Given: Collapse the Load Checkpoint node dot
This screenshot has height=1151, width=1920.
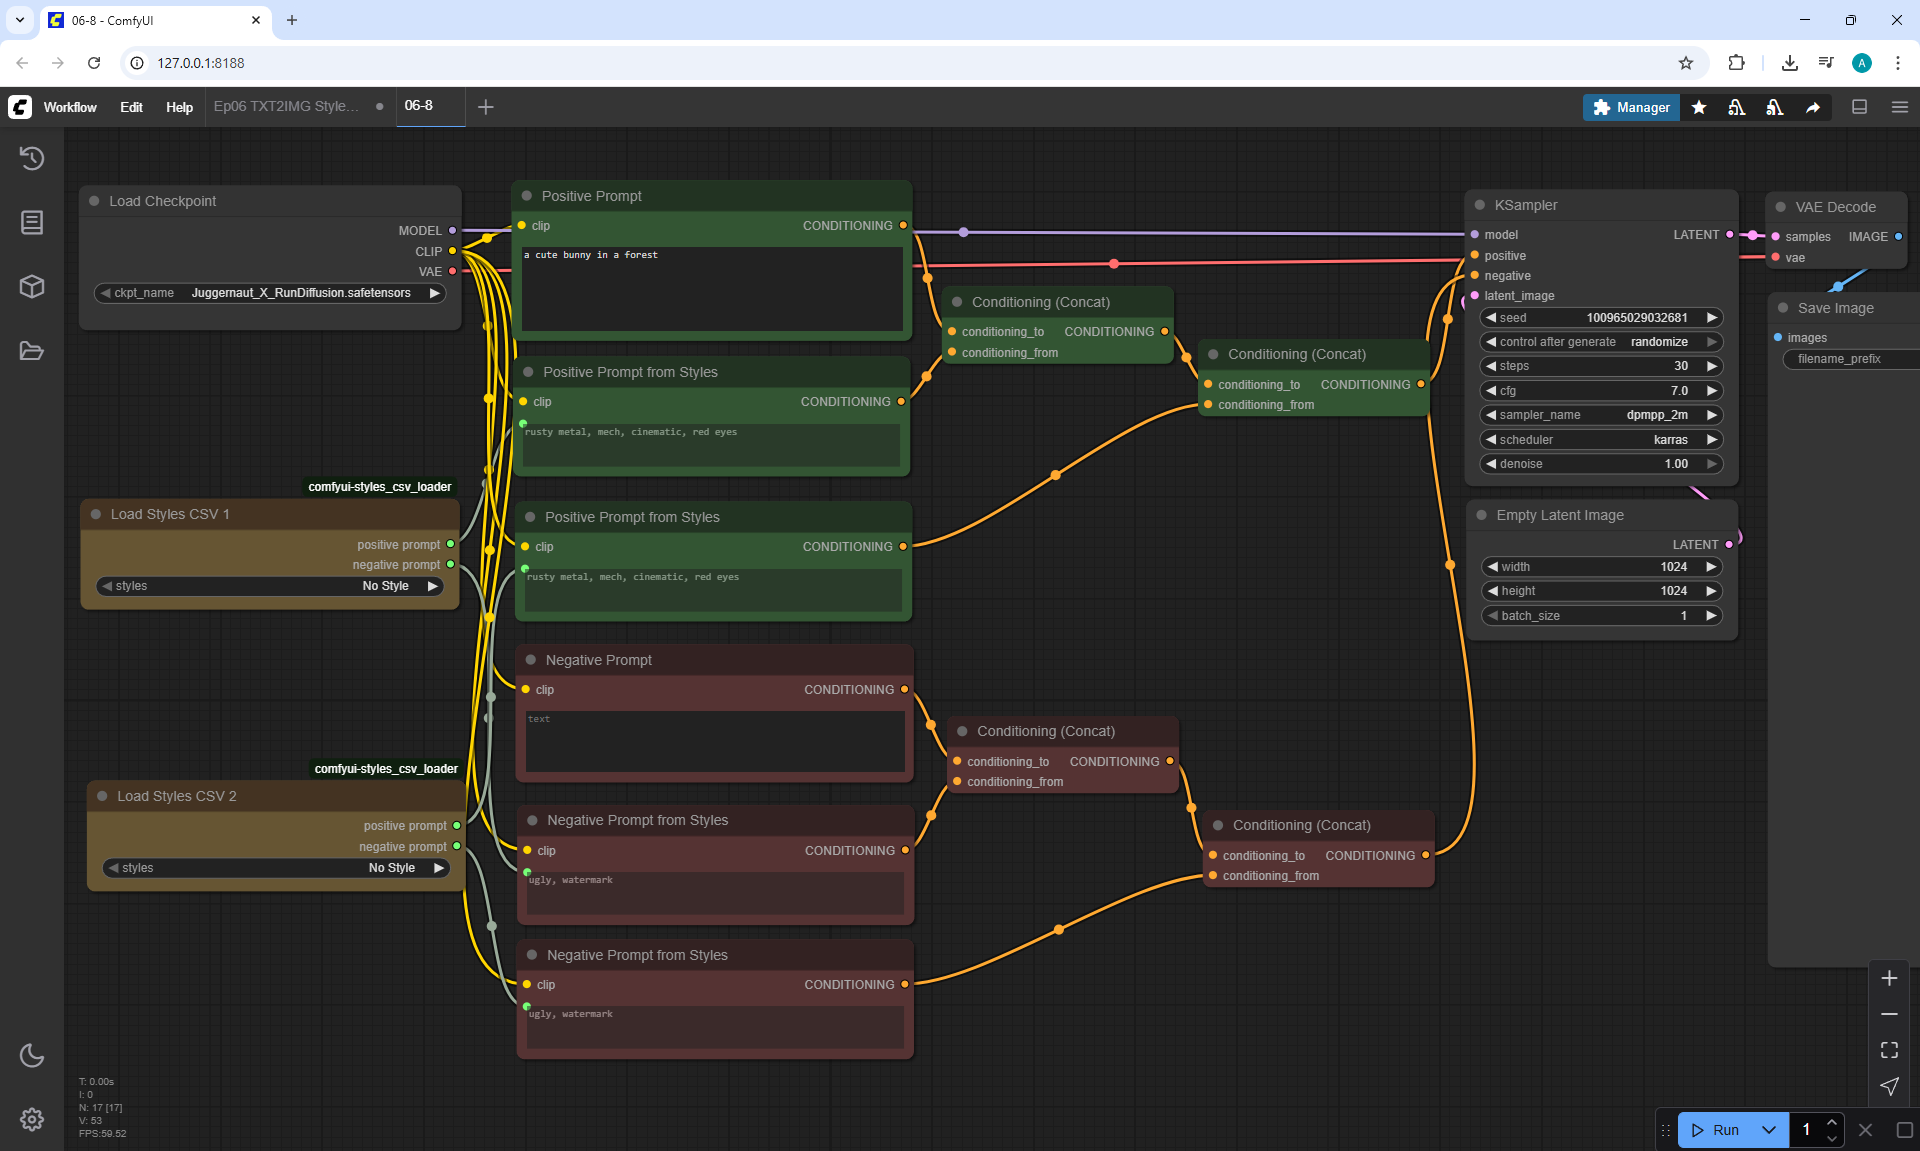Looking at the screenshot, I should pyautogui.click(x=94, y=201).
